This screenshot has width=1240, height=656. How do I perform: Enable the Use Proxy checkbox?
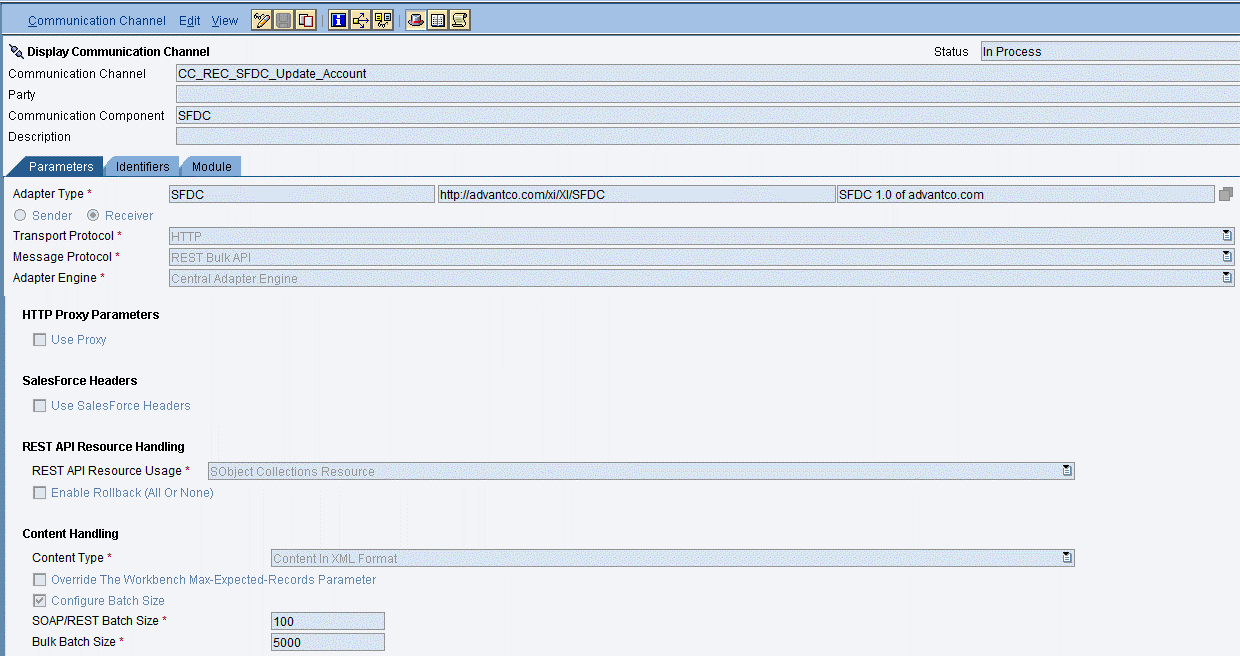[39, 339]
